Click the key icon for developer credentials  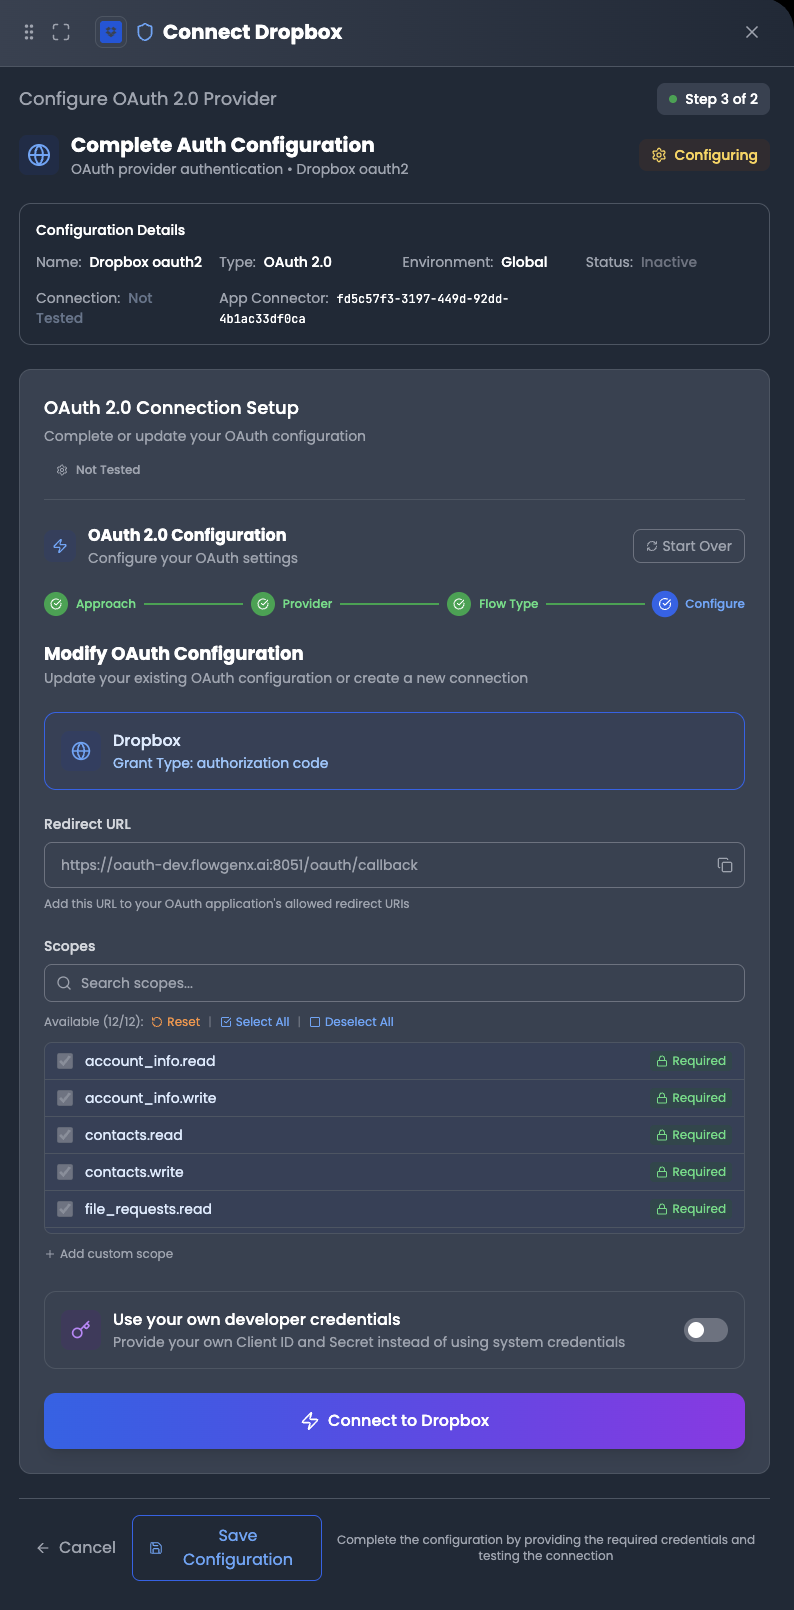tap(81, 1330)
